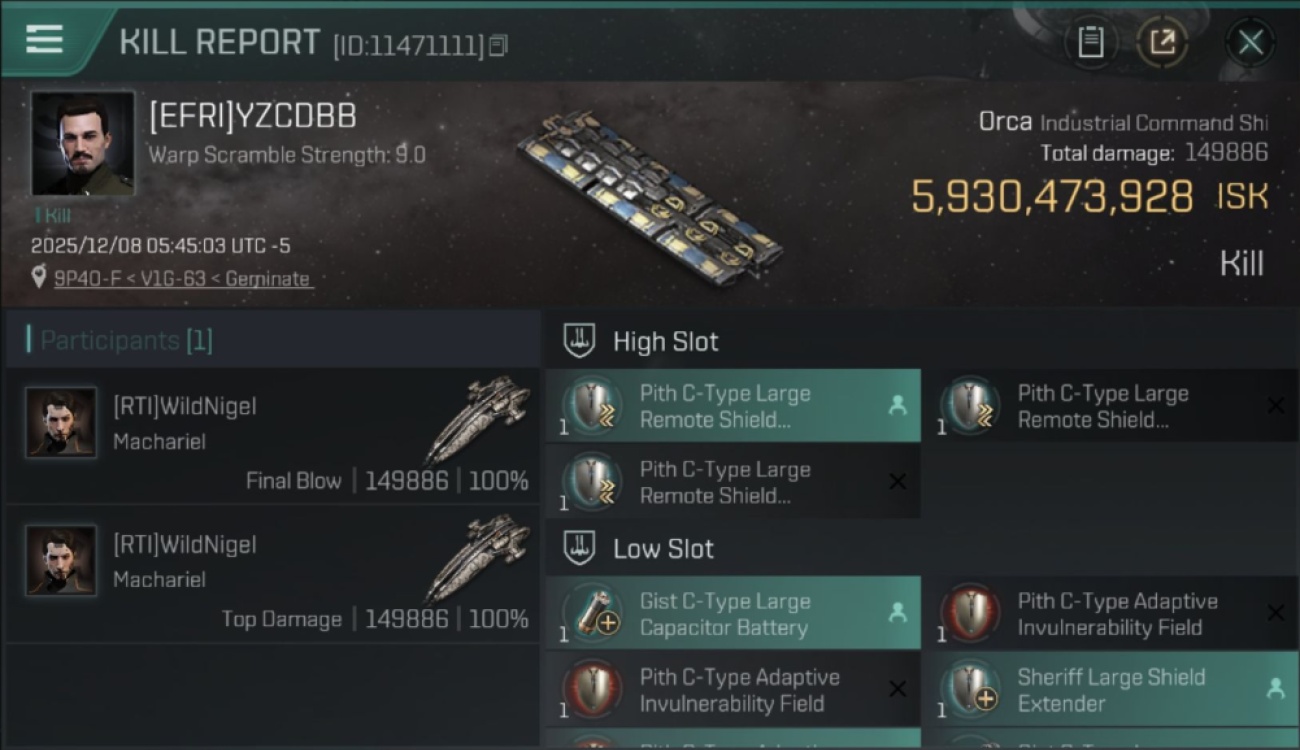Screen dimensions: 1300x750
Task: View victim YZCDBB's character portrait
Action: coord(82,144)
